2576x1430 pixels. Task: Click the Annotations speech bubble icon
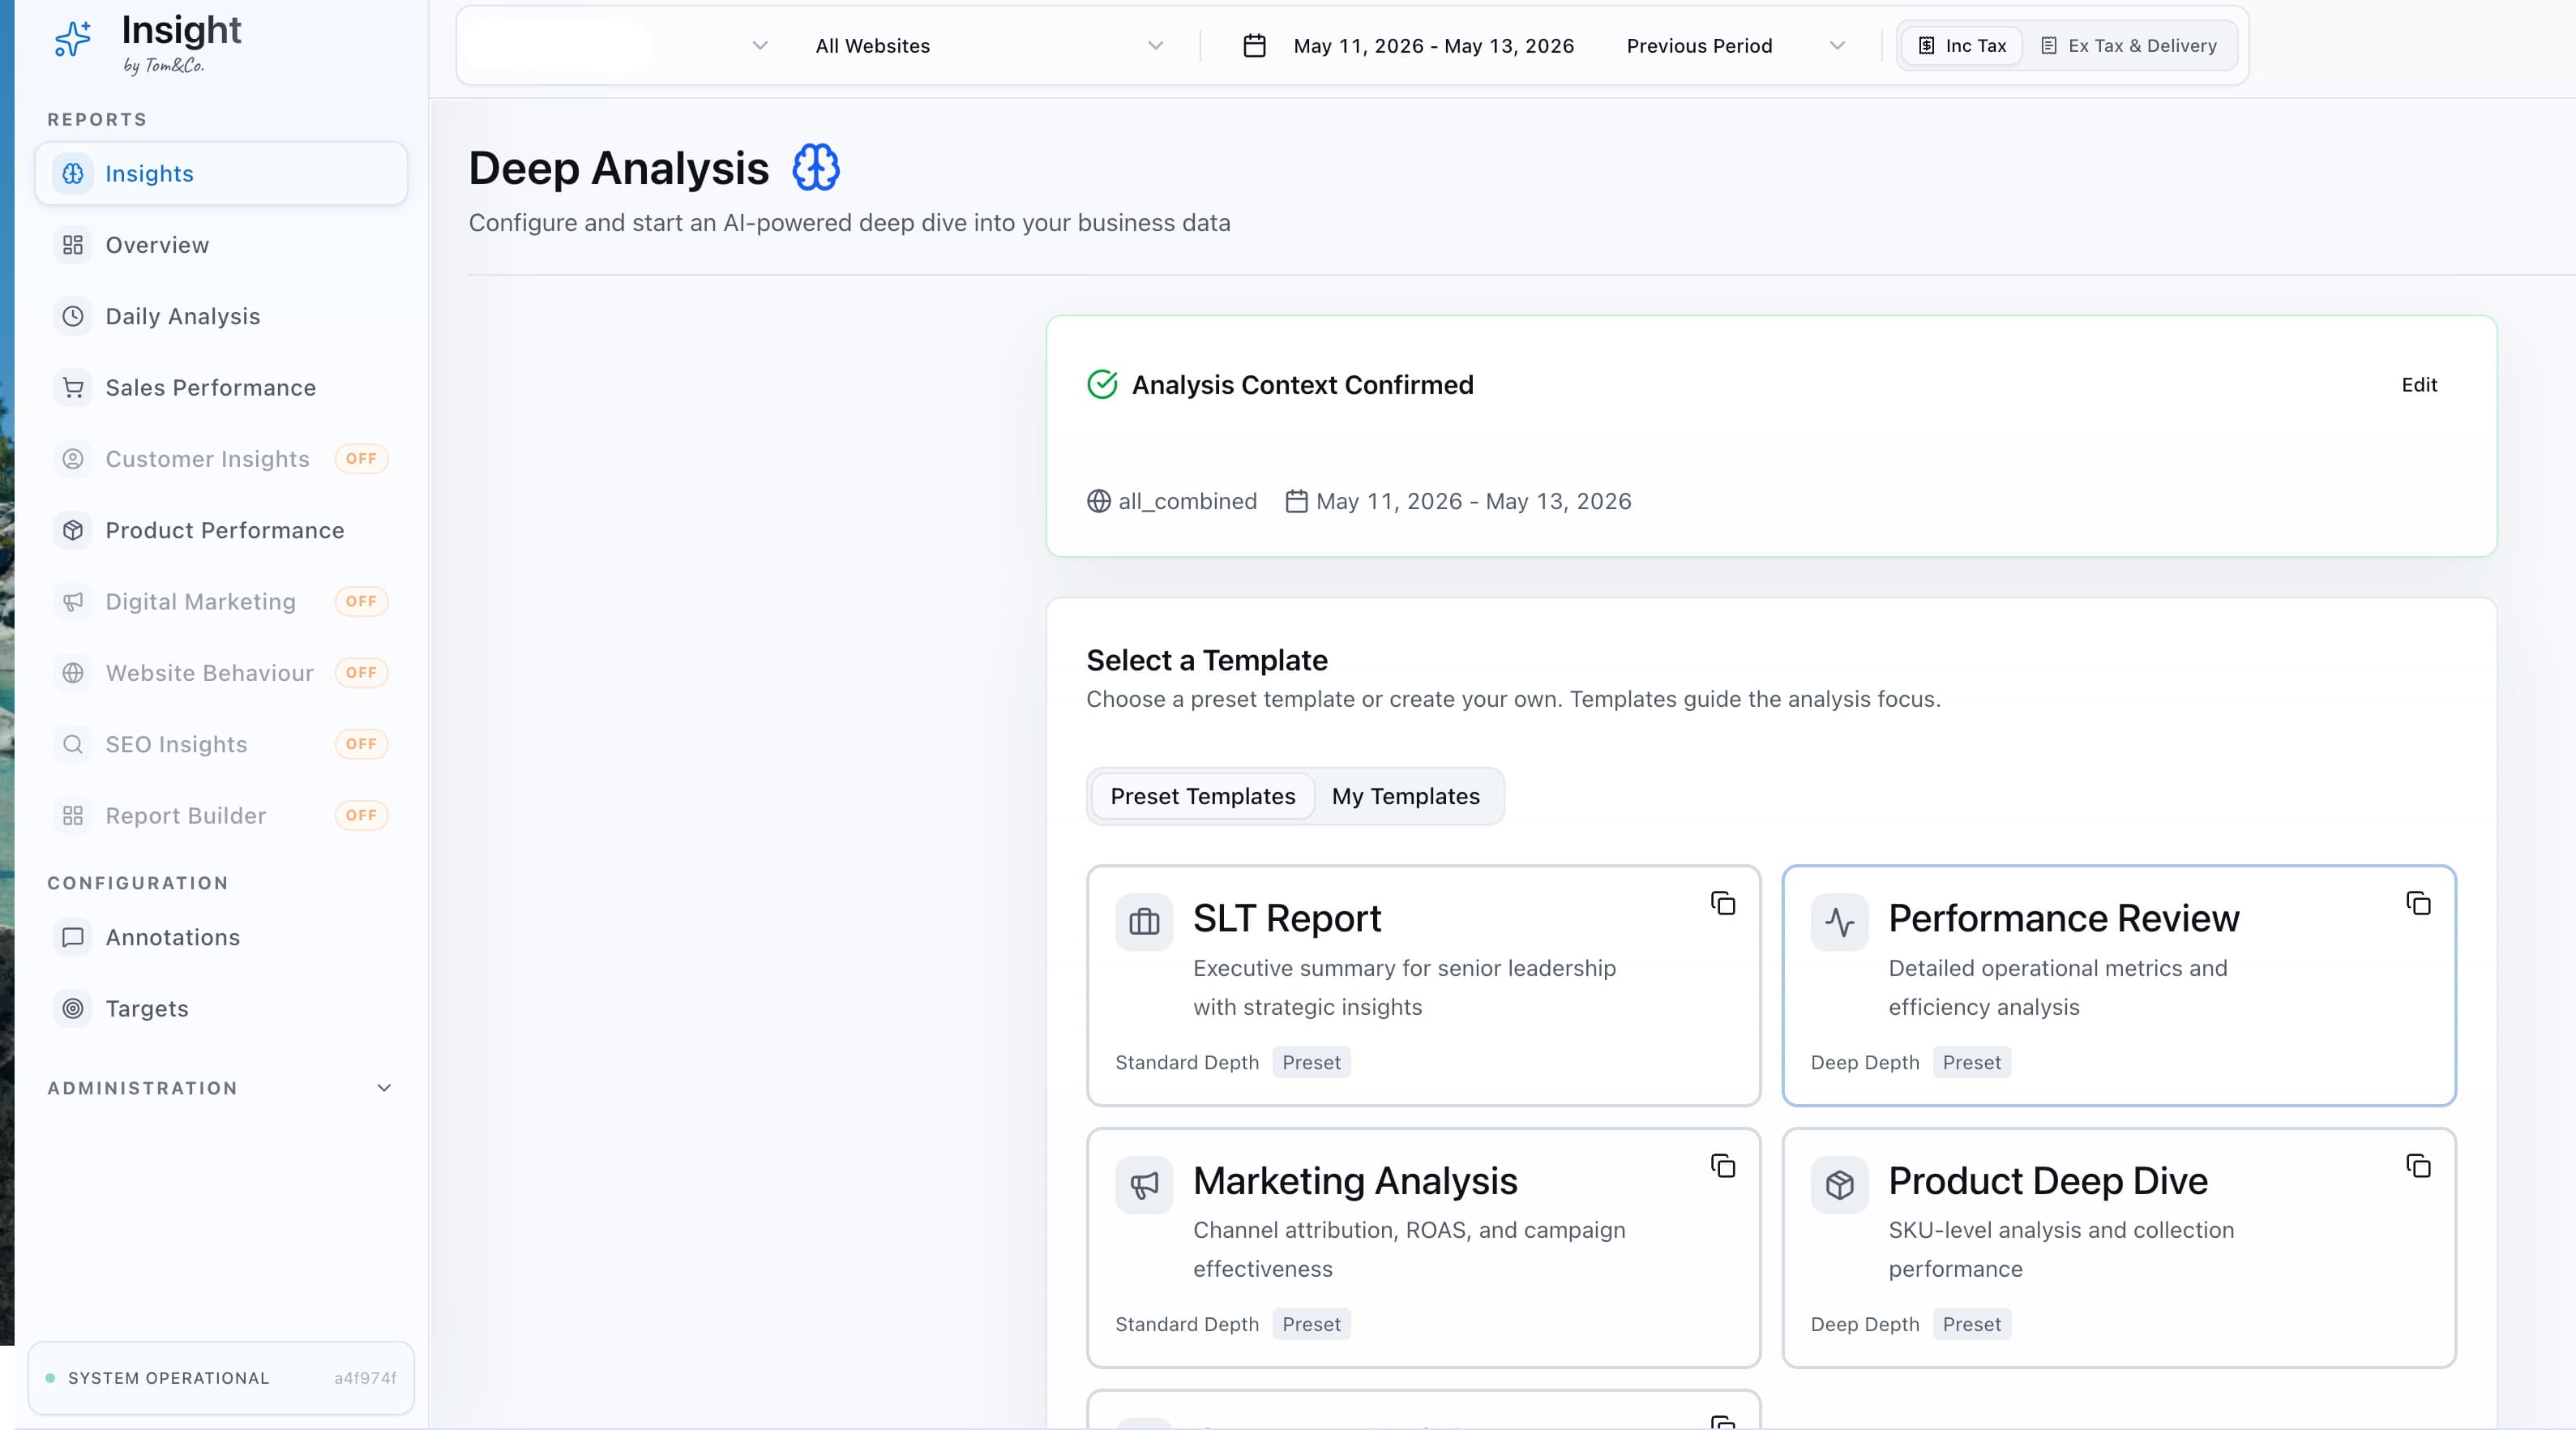click(73, 938)
